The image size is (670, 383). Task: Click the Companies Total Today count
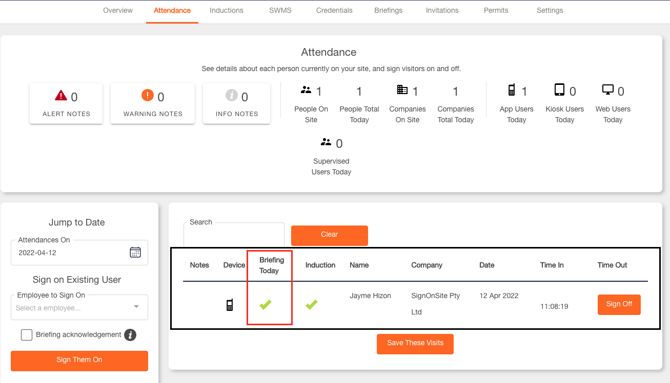coord(455,91)
